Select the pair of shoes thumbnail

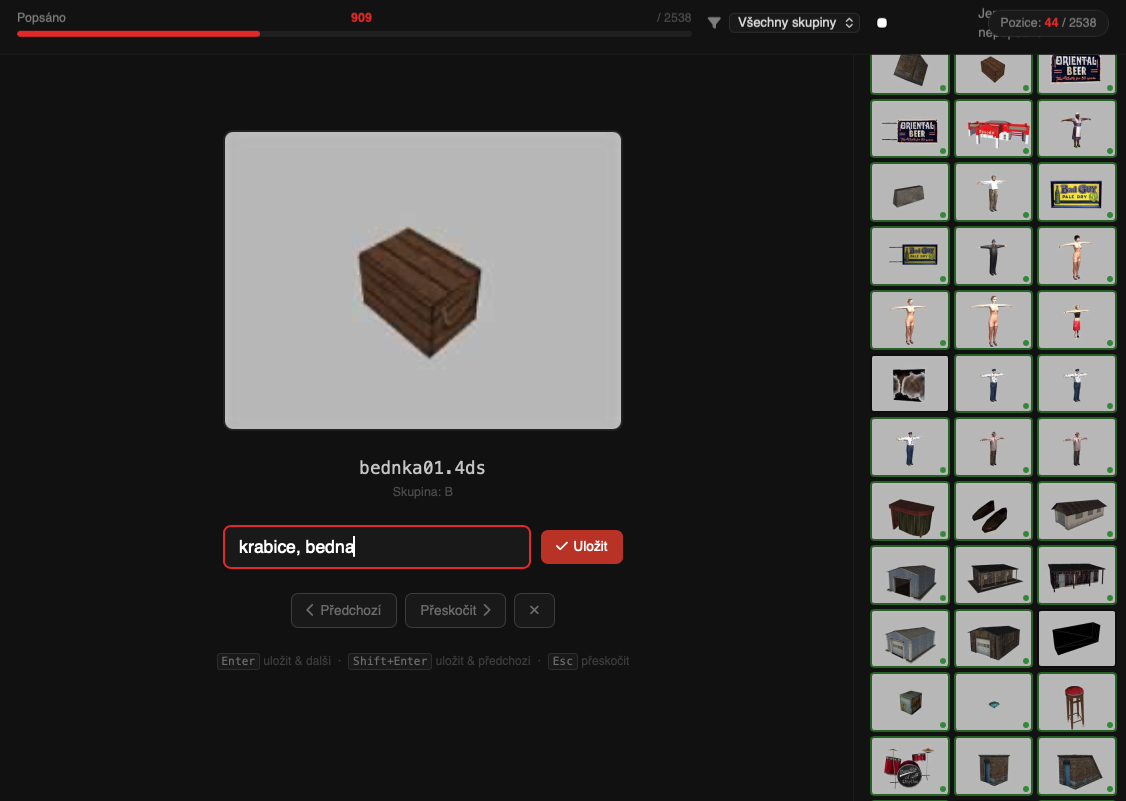pos(993,511)
